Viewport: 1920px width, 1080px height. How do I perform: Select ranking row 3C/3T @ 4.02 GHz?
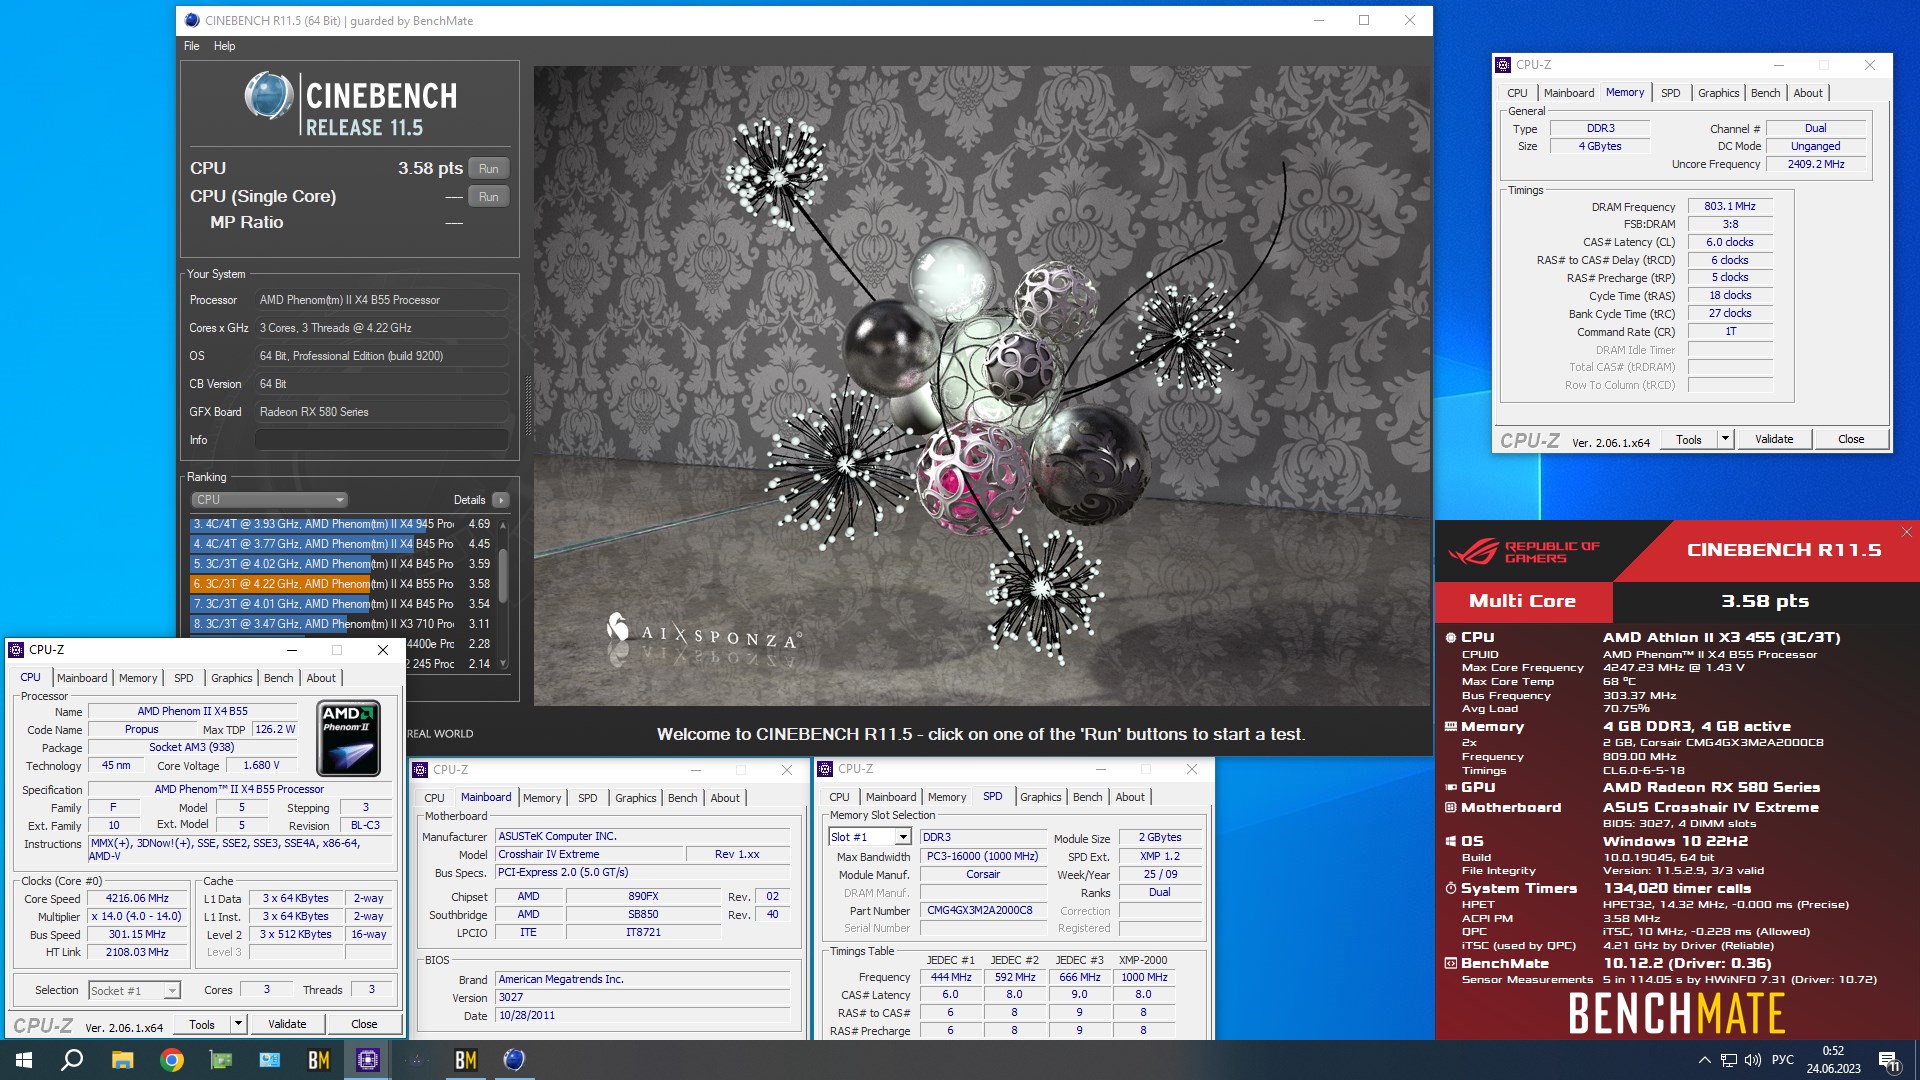click(342, 564)
